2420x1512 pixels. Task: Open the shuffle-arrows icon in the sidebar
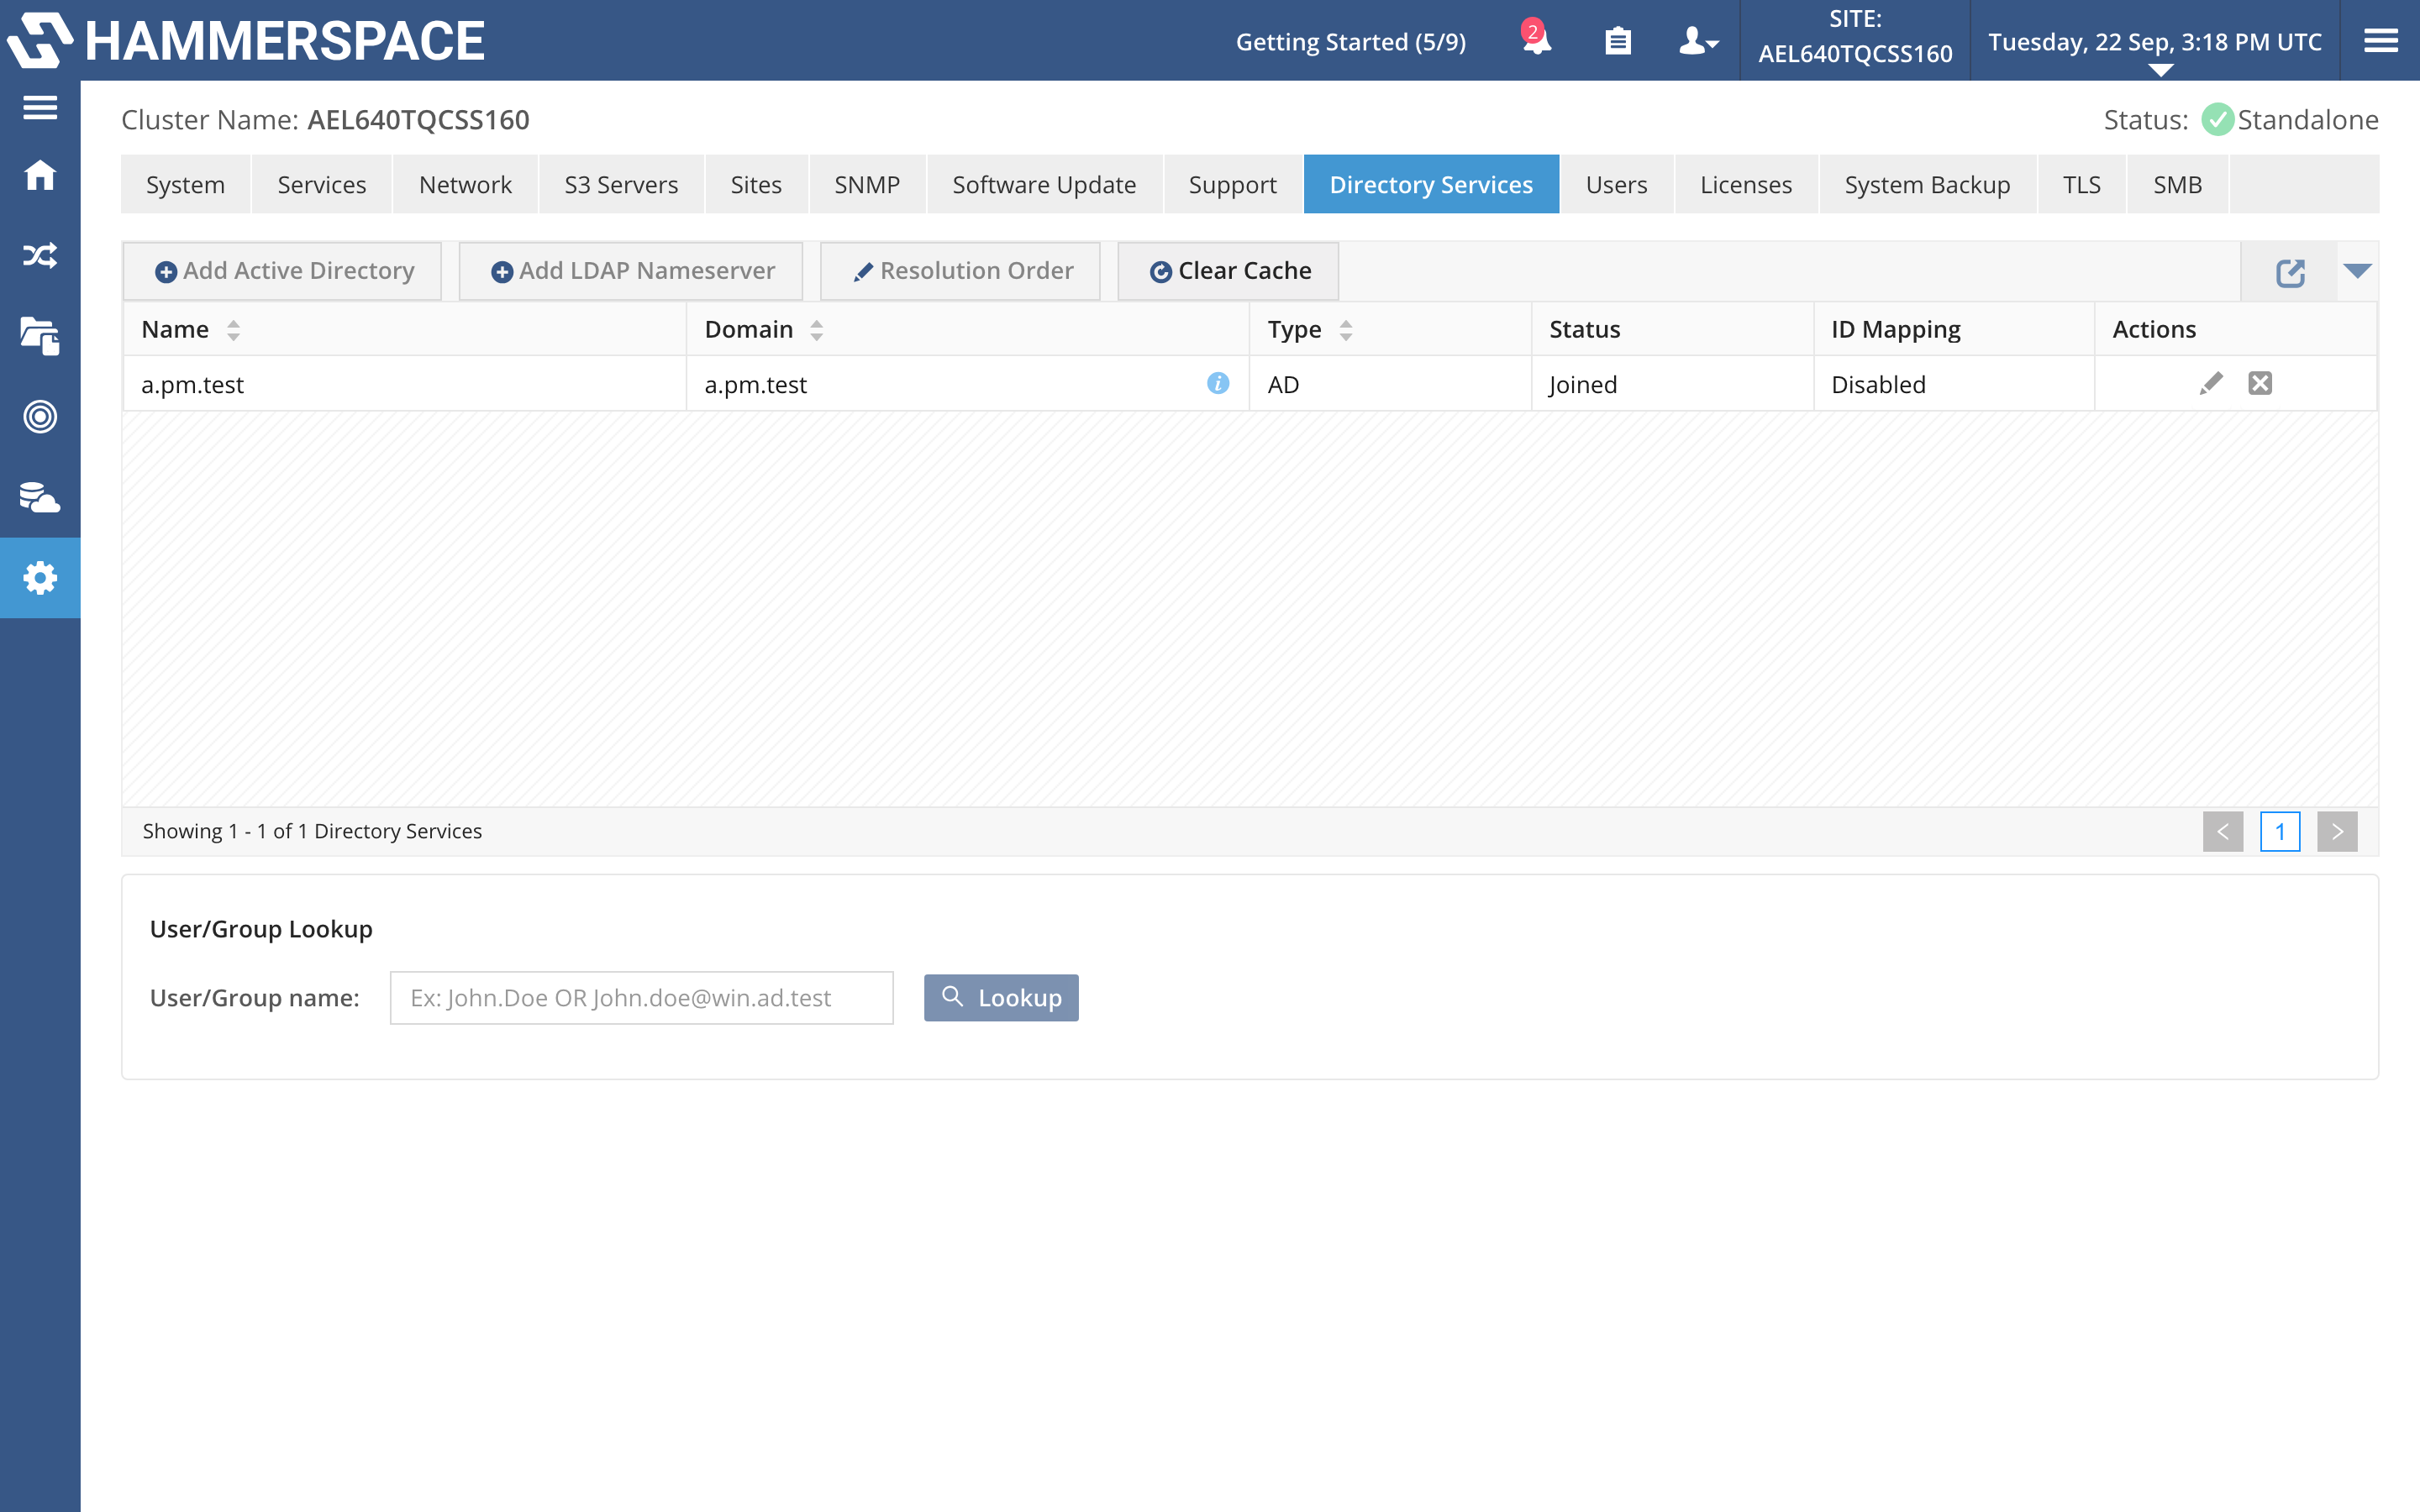point(40,256)
